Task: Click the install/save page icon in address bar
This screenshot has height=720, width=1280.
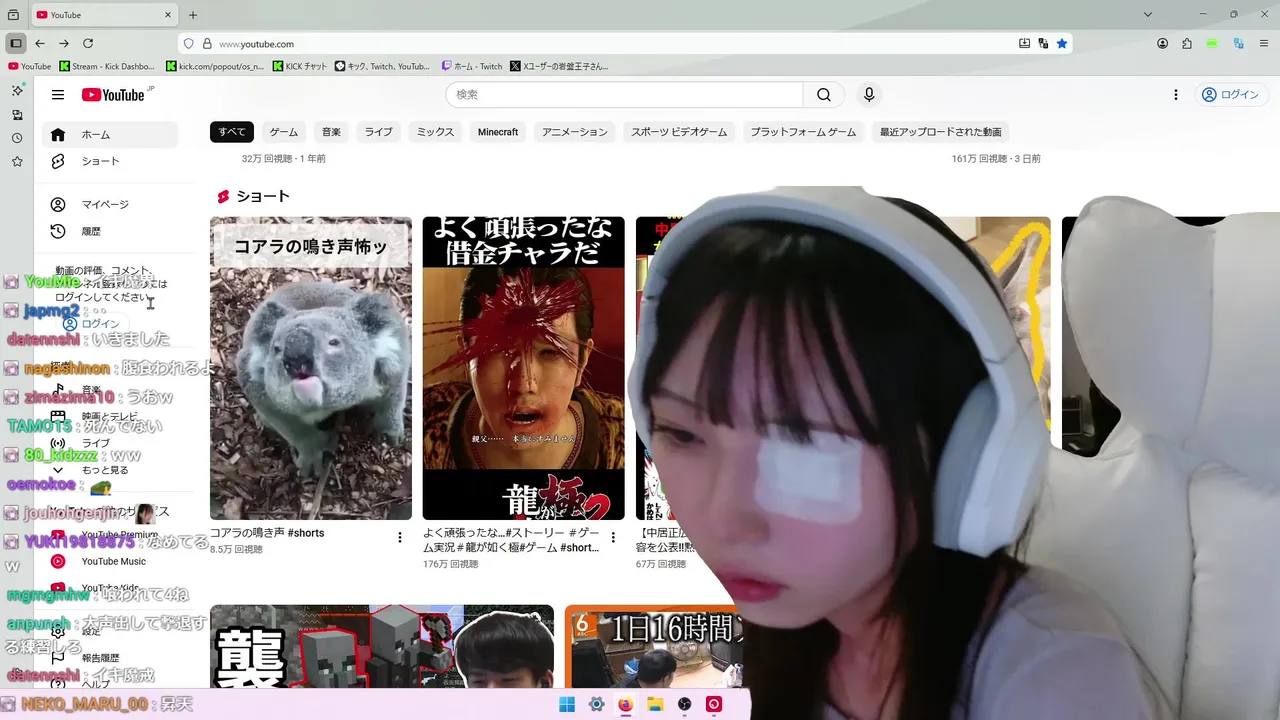Action: pyautogui.click(x=1024, y=44)
